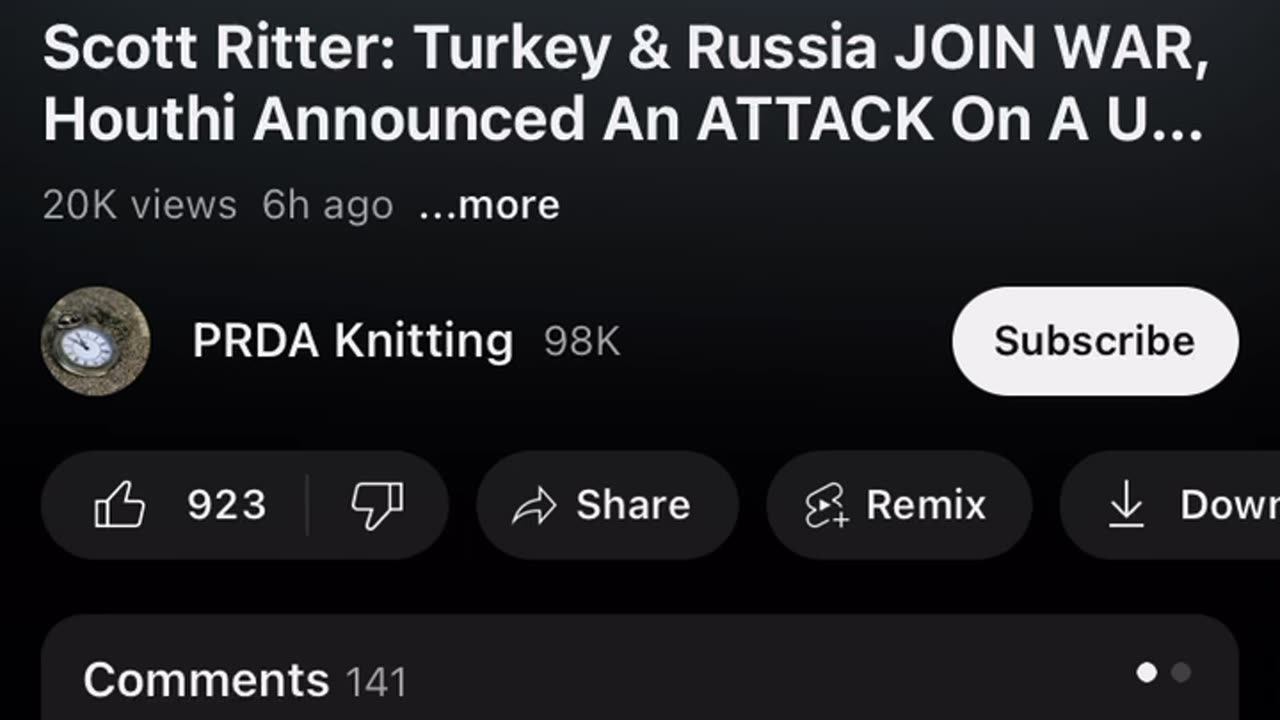The height and width of the screenshot is (720, 1280).
Task: Click the Remix button label
Action: [926, 505]
